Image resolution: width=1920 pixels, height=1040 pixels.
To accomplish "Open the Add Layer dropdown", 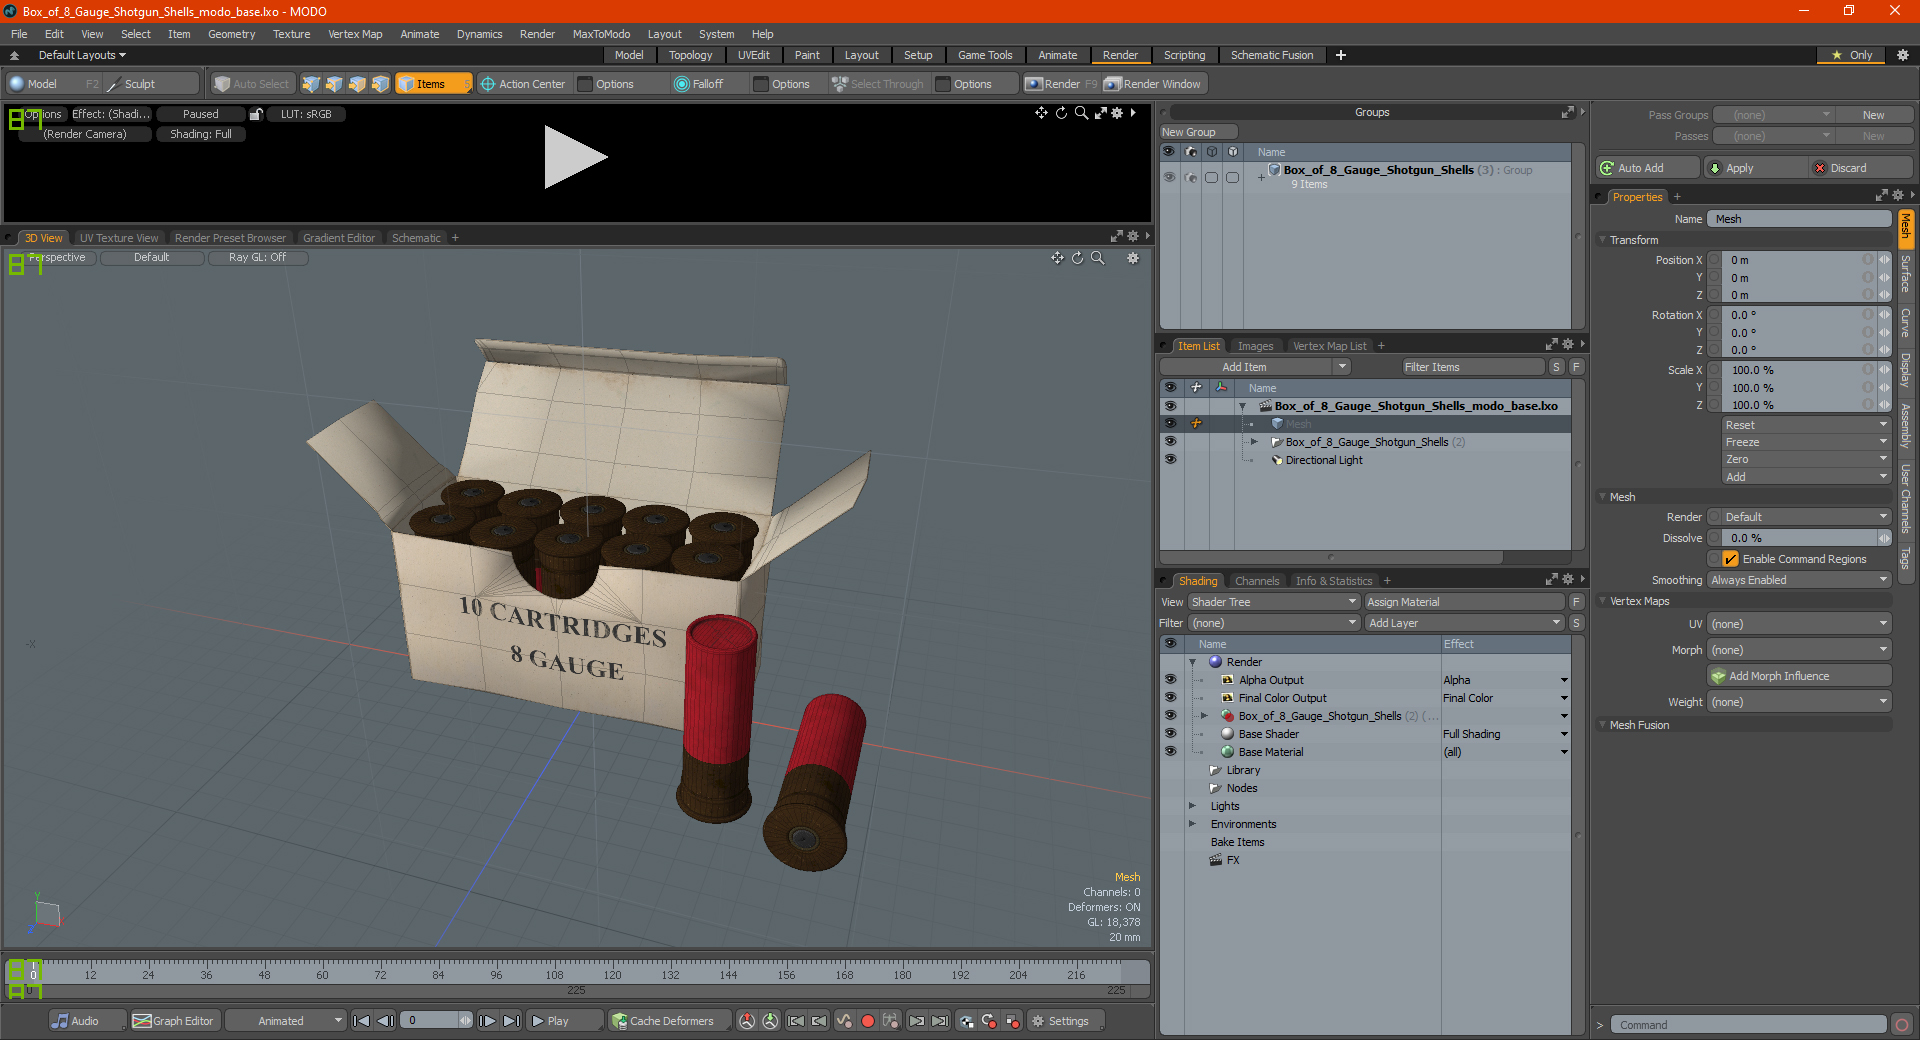I will (x=1464, y=623).
